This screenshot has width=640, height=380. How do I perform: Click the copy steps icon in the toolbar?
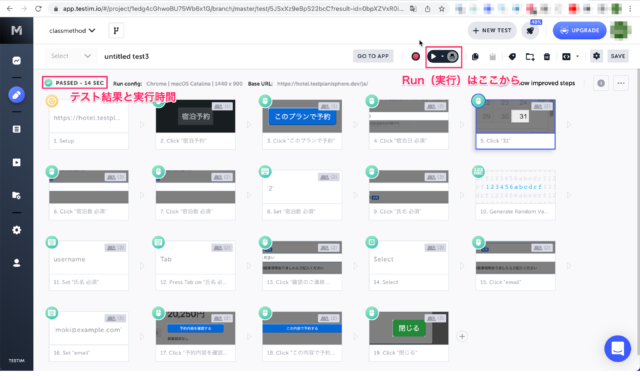click(x=475, y=57)
